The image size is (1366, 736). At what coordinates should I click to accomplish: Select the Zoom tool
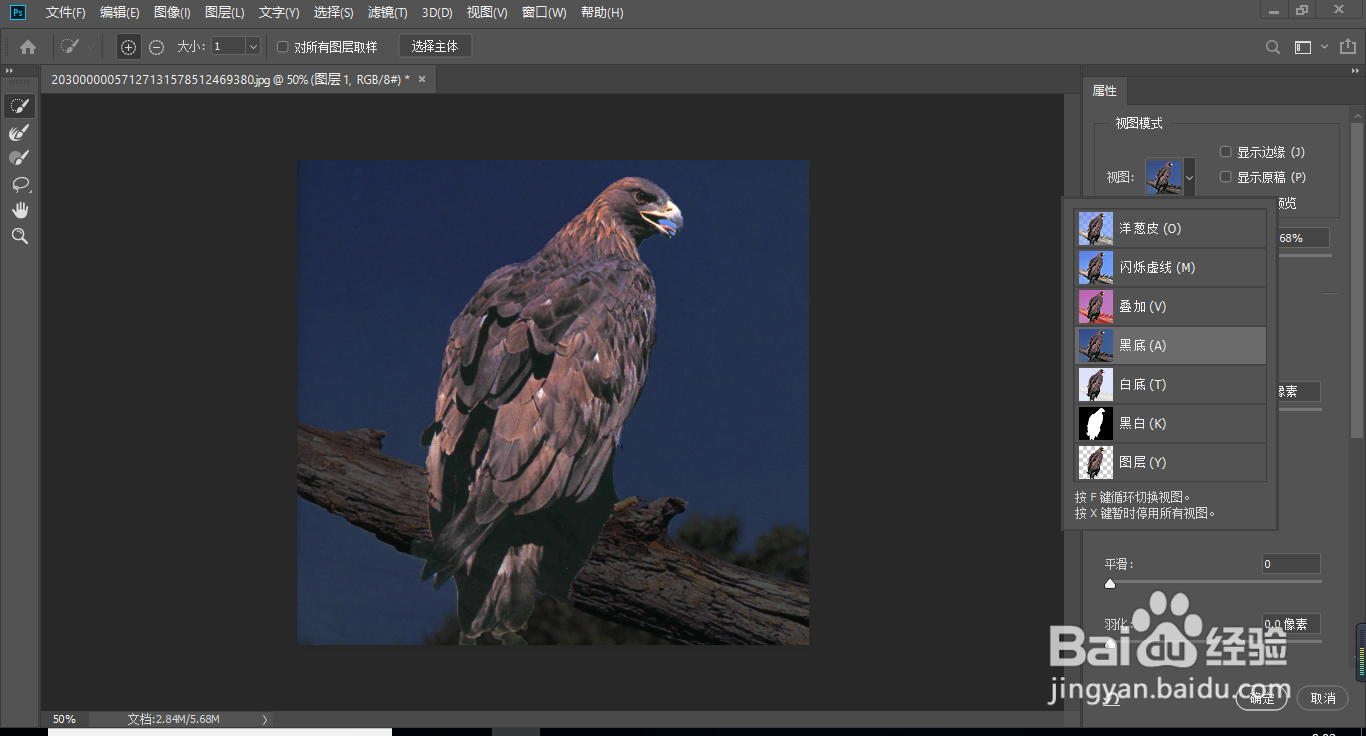click(x=19, y=236)
